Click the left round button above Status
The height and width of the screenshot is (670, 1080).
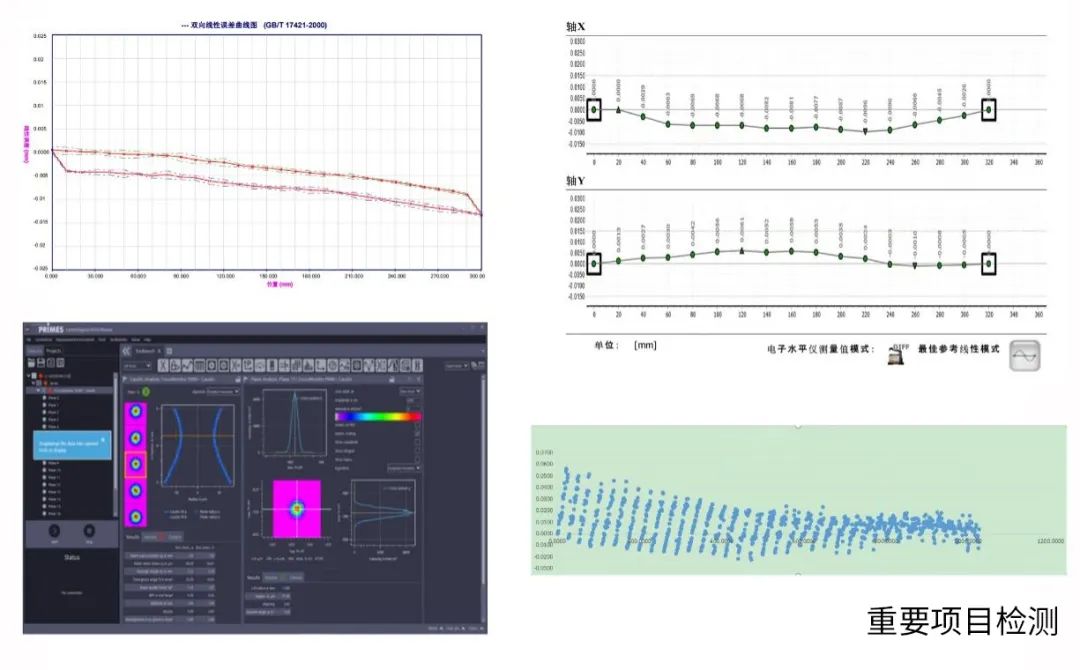[x=53, y=531]
